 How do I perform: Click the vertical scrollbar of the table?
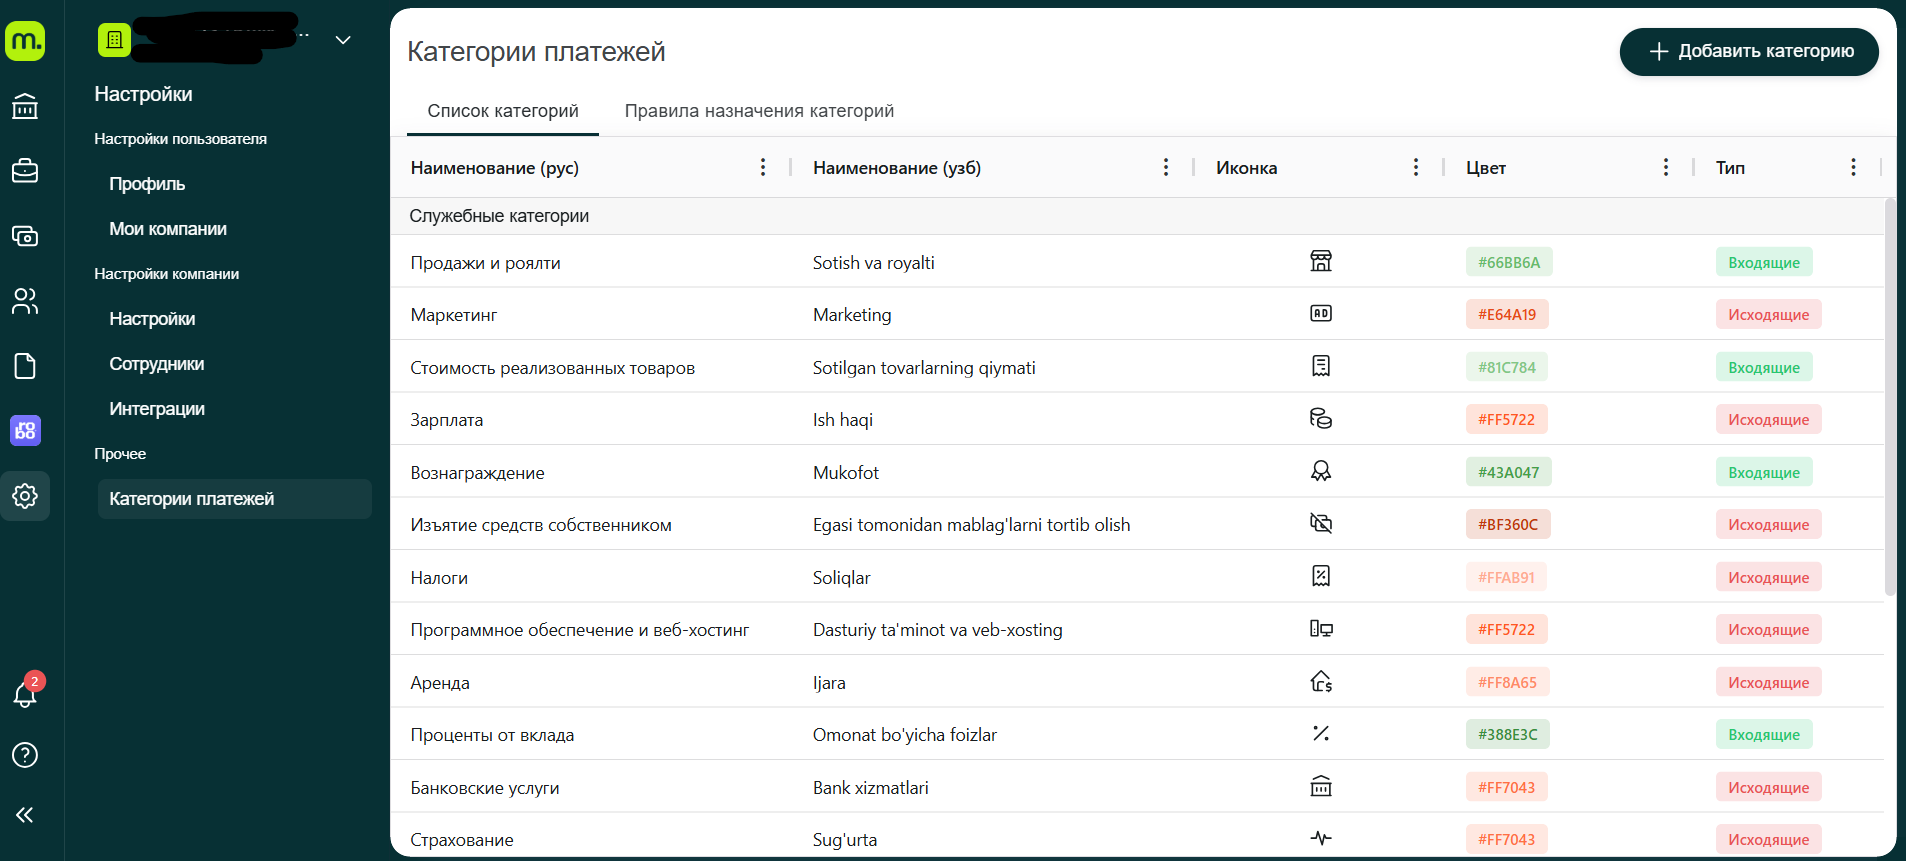click(1889, 400)
